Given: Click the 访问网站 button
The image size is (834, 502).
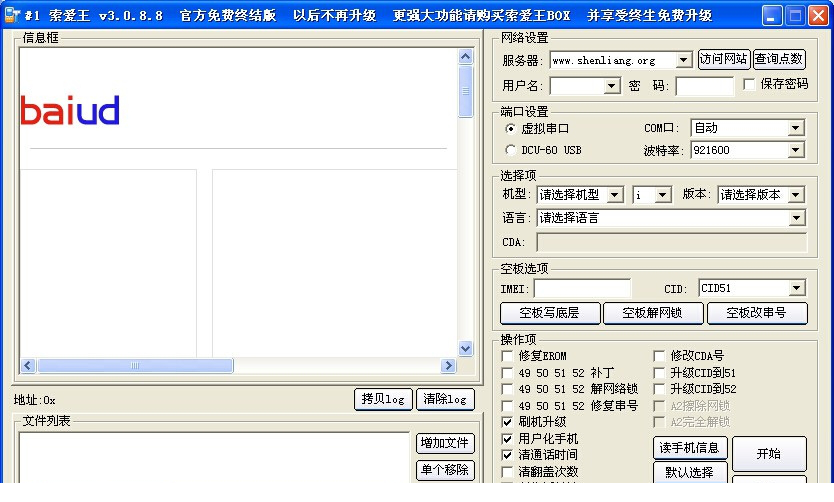Looking at the screenshot, I should coord(723,59).
